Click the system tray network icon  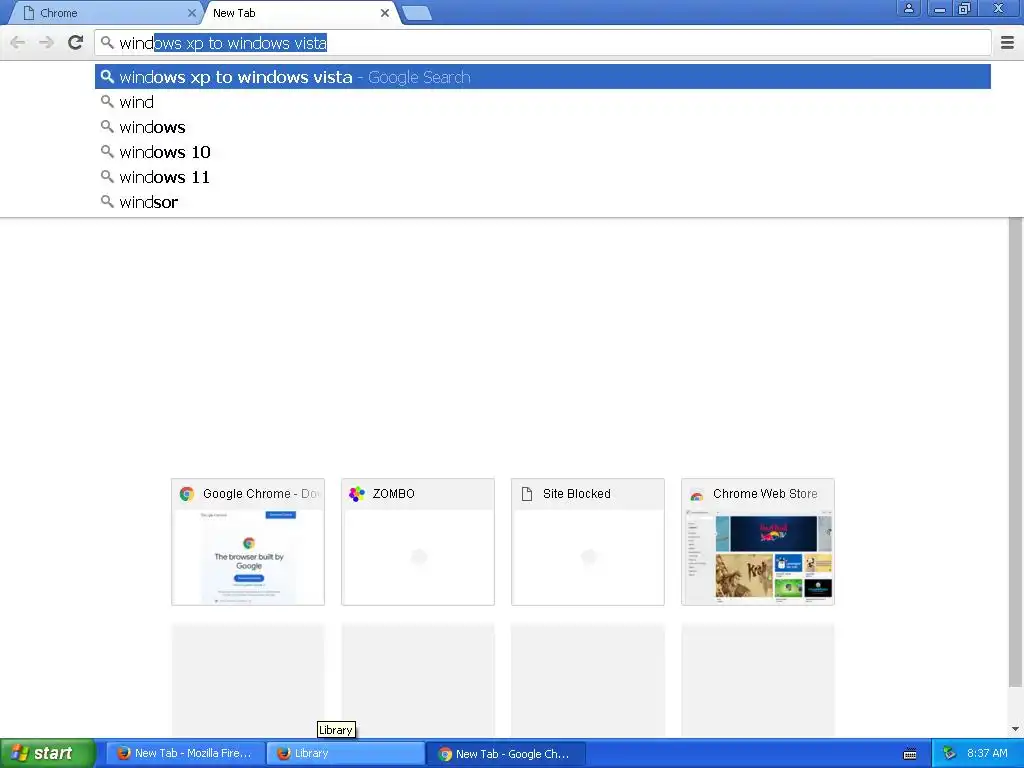(950, 753)
